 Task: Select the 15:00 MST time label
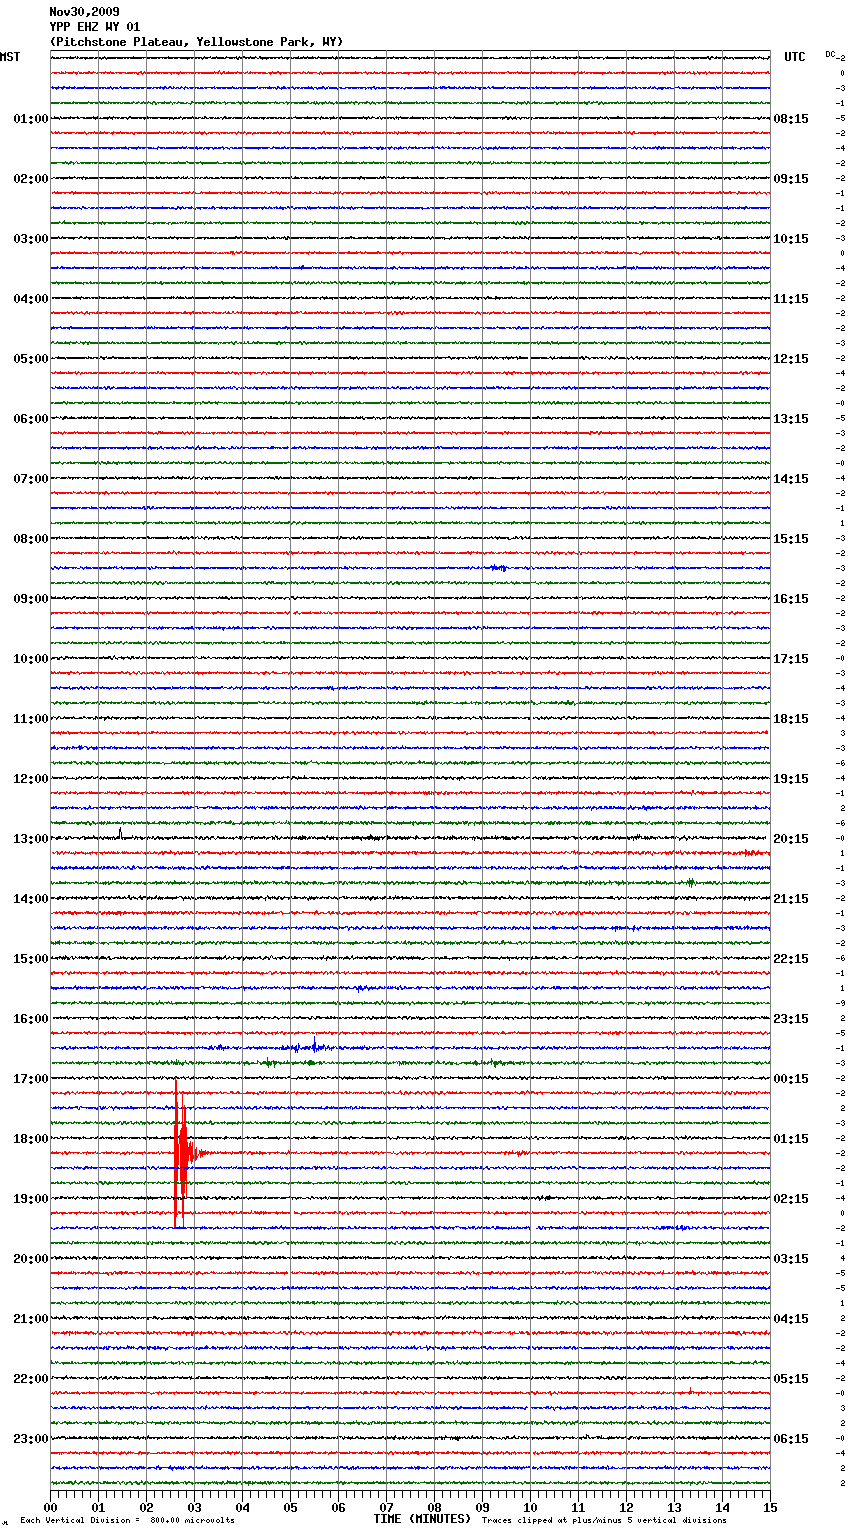click(x=31, y=959)
